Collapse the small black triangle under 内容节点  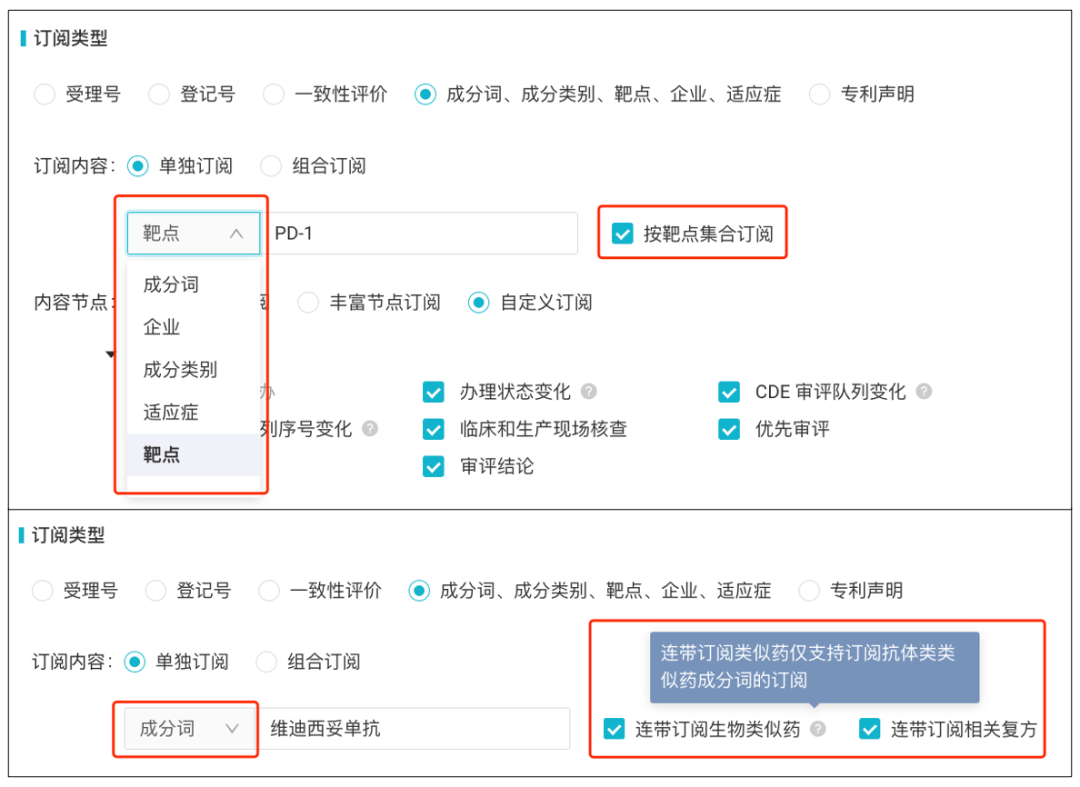coord(110,354)
